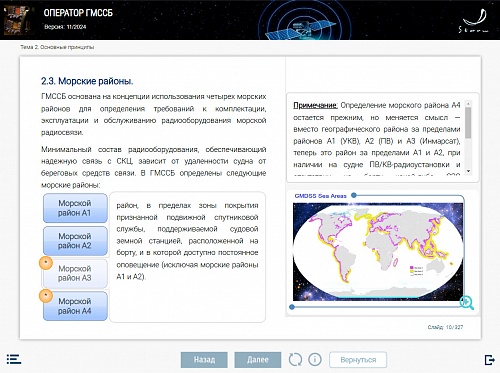The image size is (500, 373).
Task: Click the circular refresh arrows icon
Action: click(295, 360)
